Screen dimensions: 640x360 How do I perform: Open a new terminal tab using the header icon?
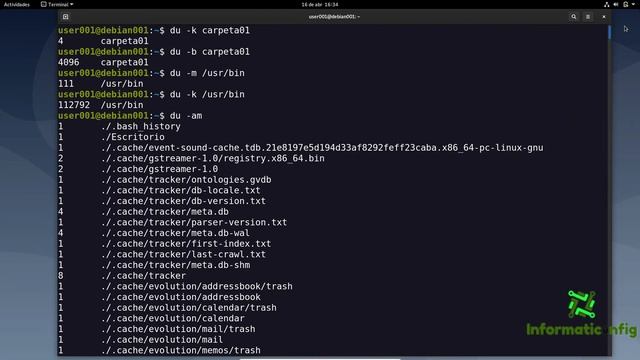tap(65, 17)
